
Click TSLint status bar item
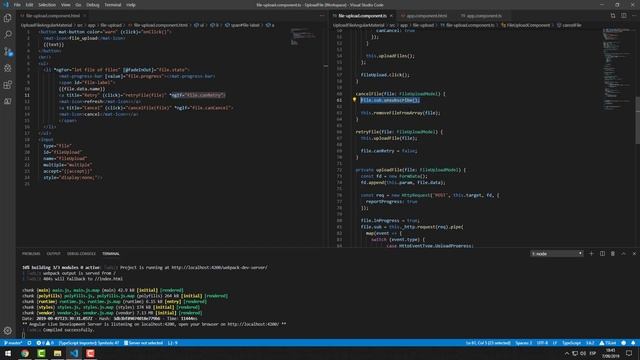pos(608,343)
